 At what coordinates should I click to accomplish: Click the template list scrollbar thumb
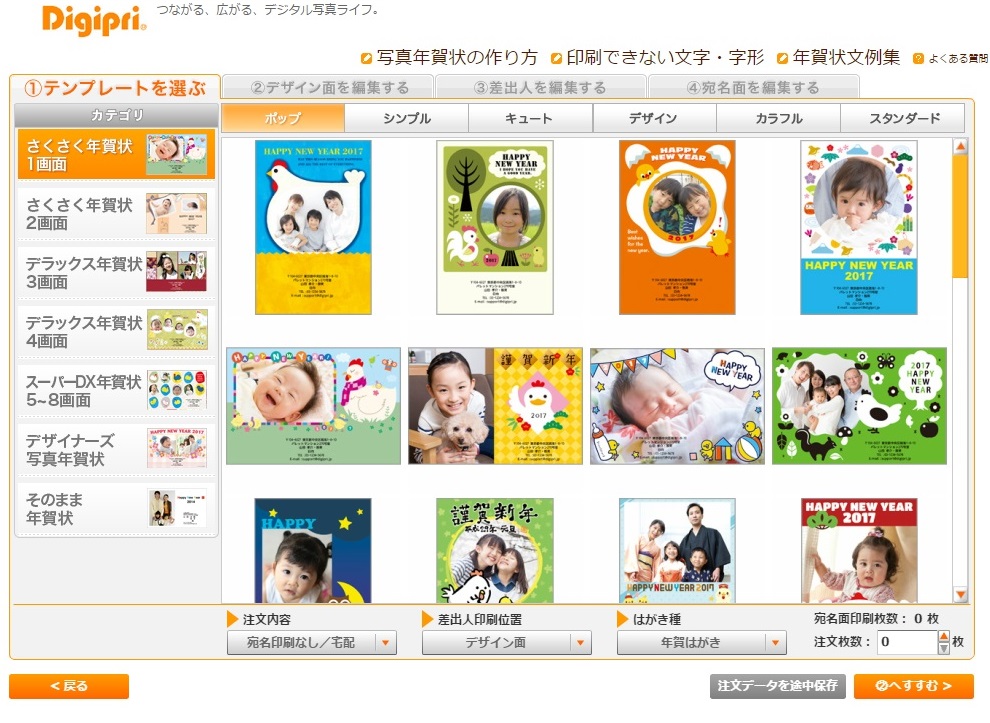coord(960,216)
